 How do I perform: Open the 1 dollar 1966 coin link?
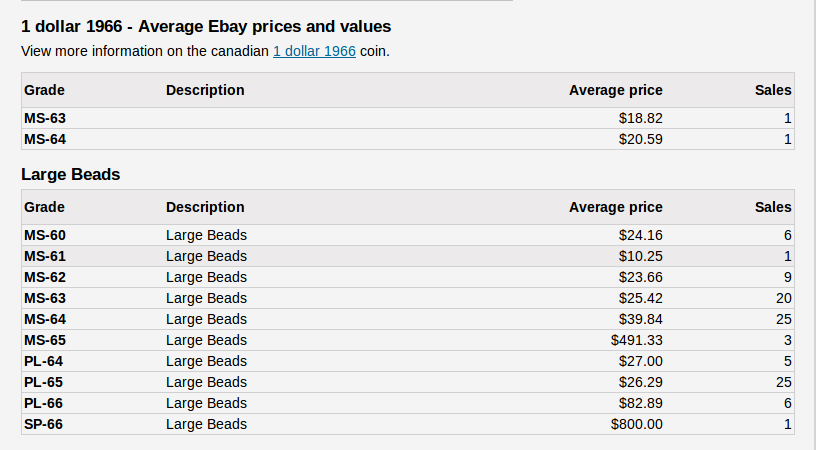click(x=314, y=52)
